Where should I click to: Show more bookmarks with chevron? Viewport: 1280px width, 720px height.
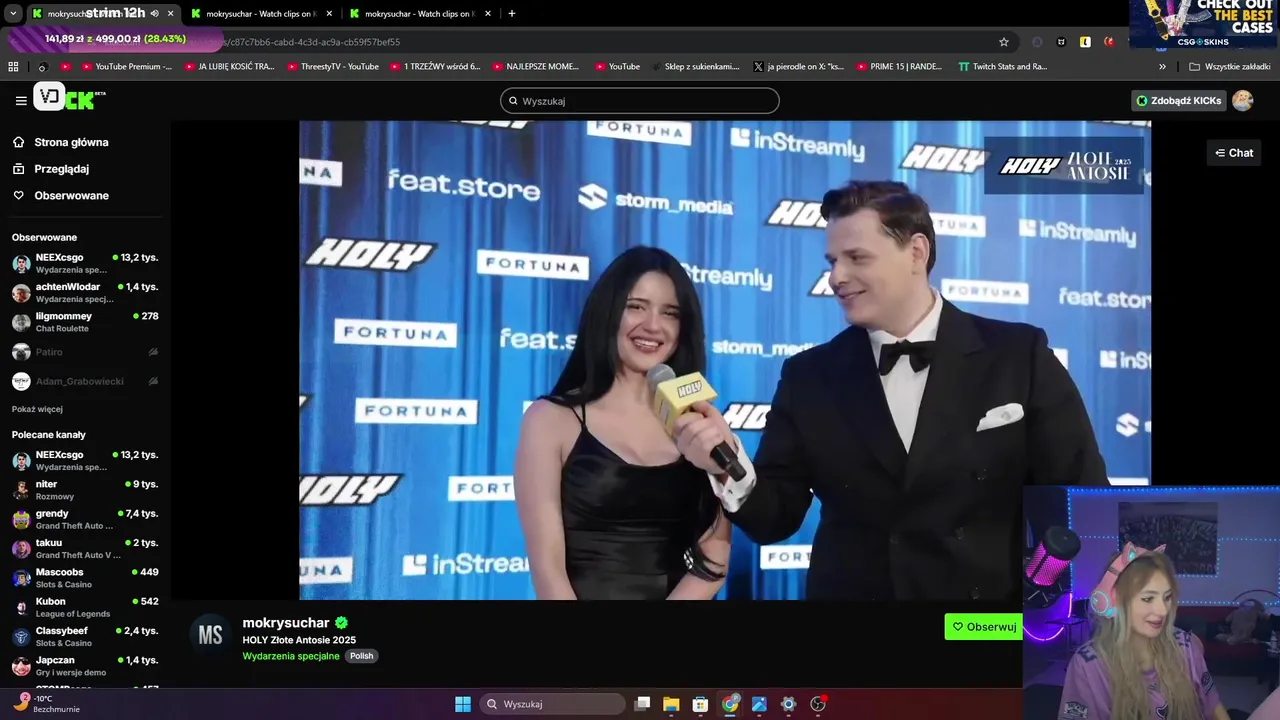pyautogui.click(x=1162, y=67)
